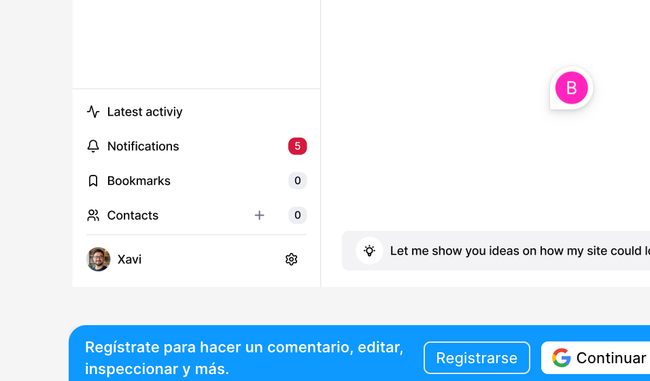Click the Contacts count badge 0
Viewport: 650px width, 381px height.
tap(297, 215)
